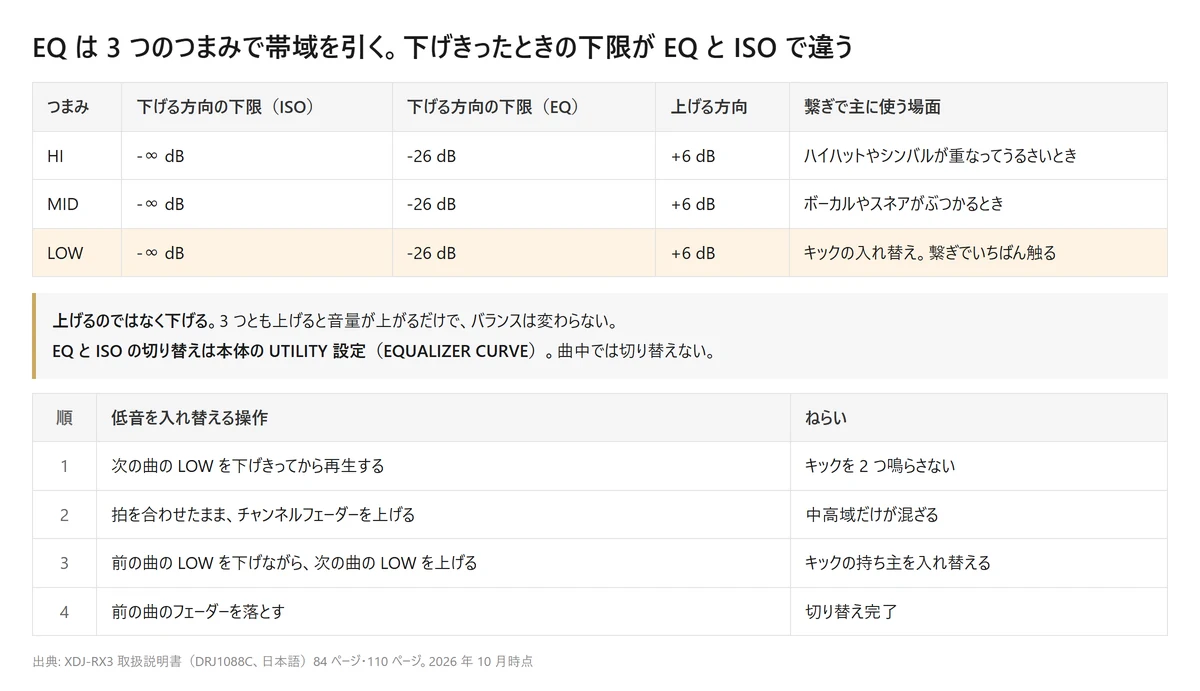Select the 'LOW' knob name cell
Image resolution: width=1200 pixels, height=691 pixels.
coord(77,253)
